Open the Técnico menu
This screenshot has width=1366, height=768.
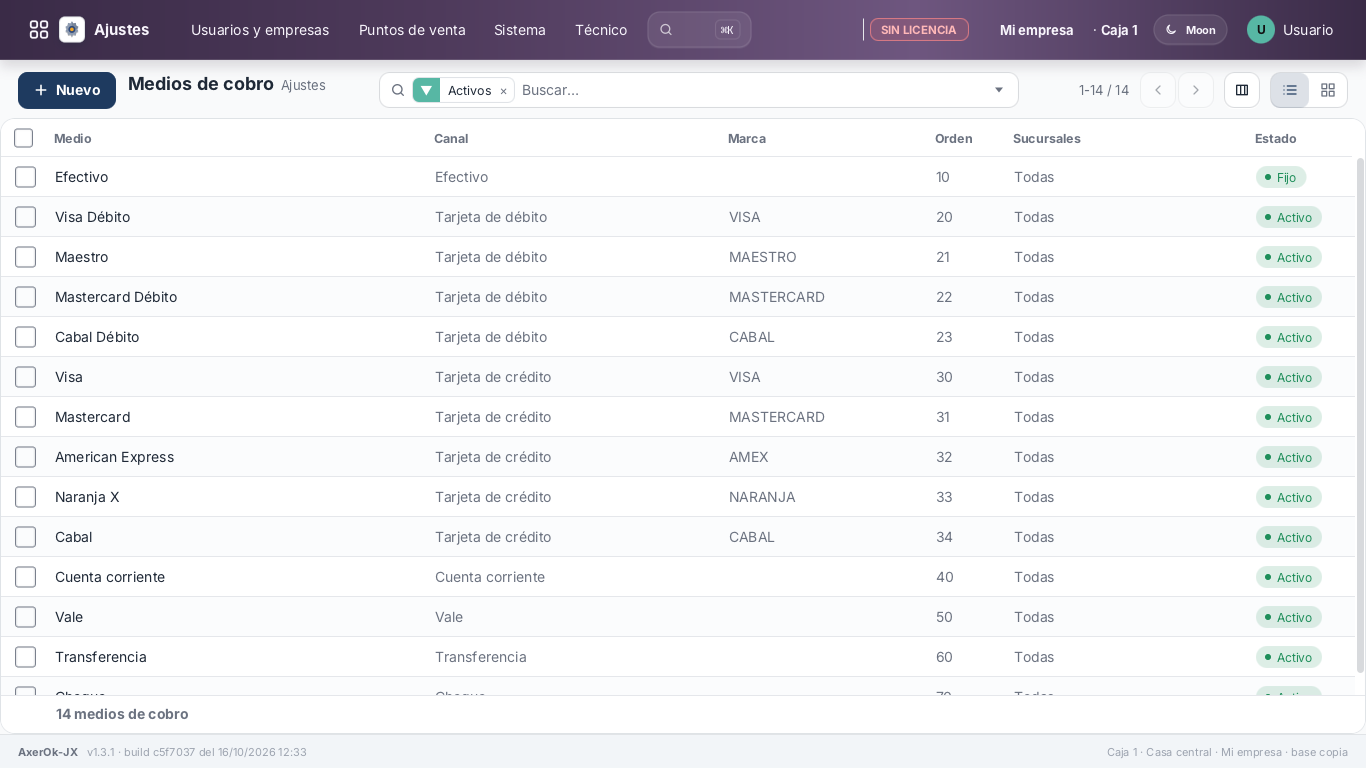coord(601,30)
